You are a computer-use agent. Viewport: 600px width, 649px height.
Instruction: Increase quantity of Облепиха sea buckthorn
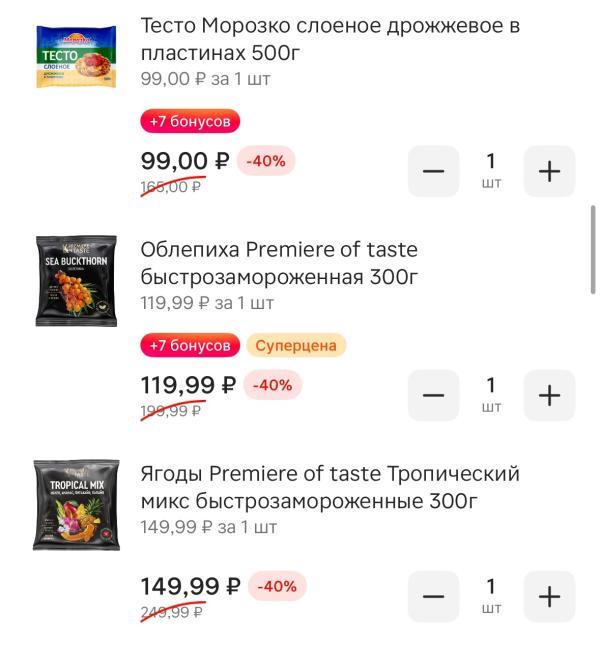point(549,395)
